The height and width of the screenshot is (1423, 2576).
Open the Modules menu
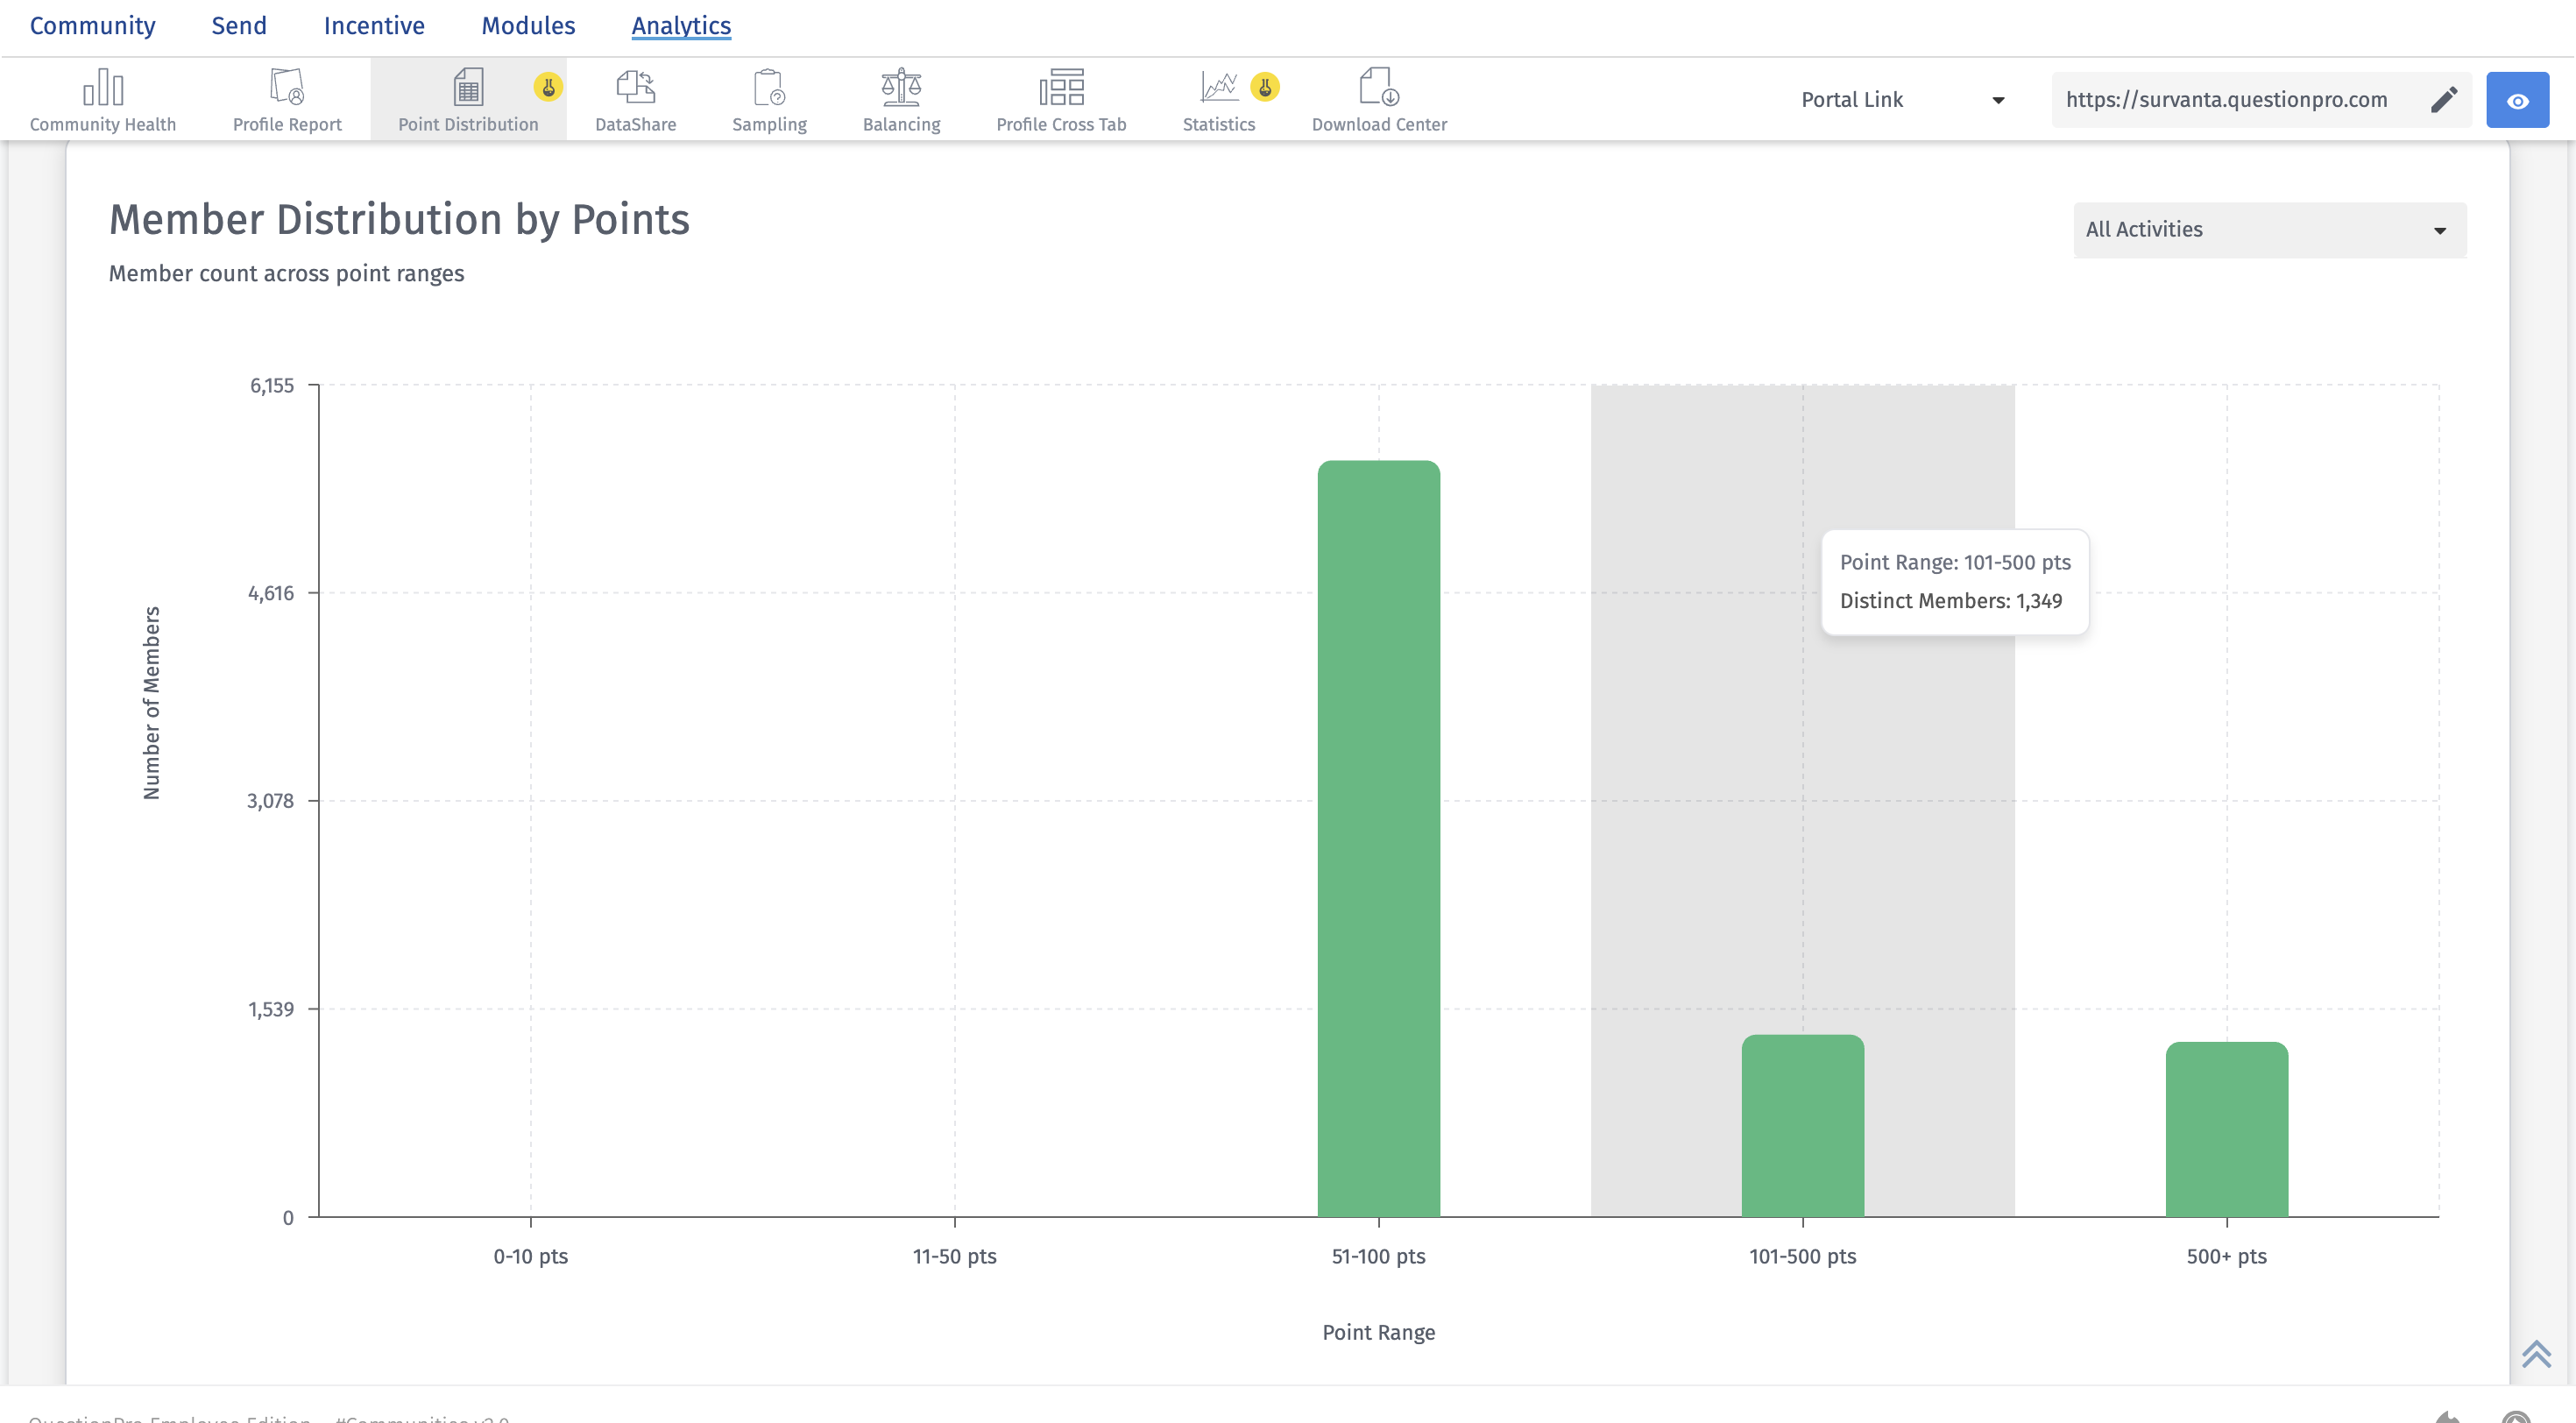click(527, 25)
